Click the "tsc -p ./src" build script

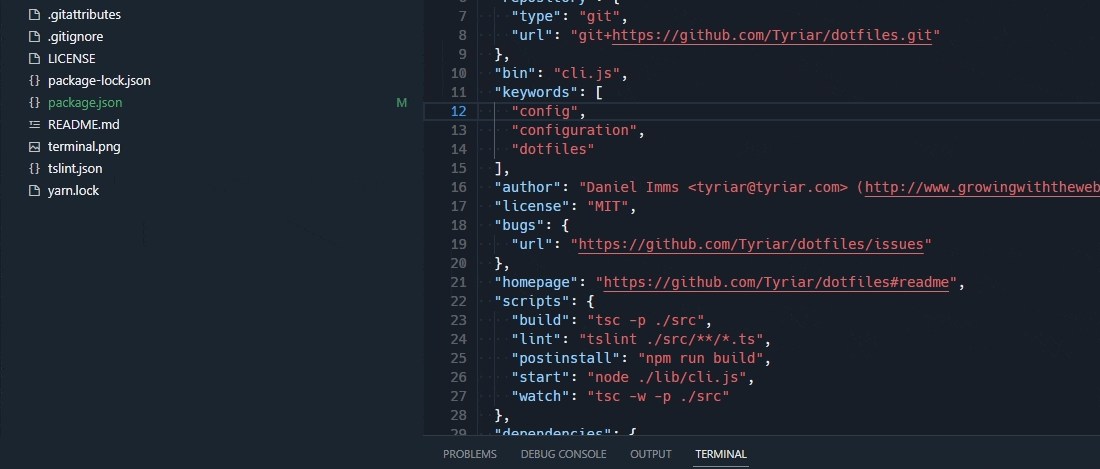[645, 320]
